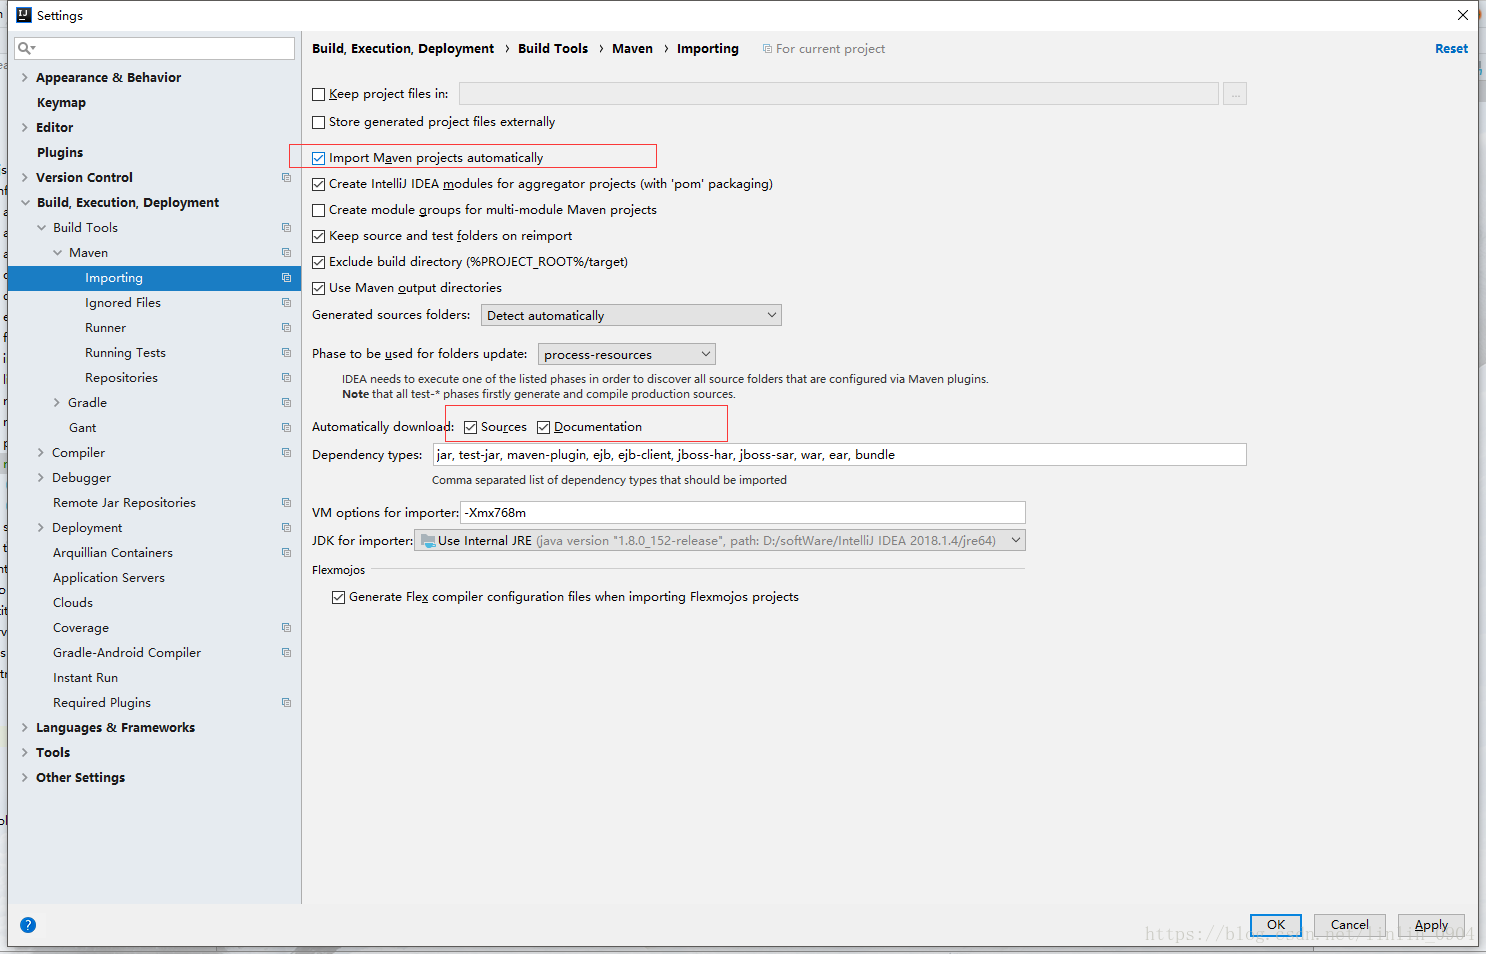This screenshot has width=1486, height=954.
Task: Click project-level icon beside Ignored Files
Action: (x=286, y=303)
